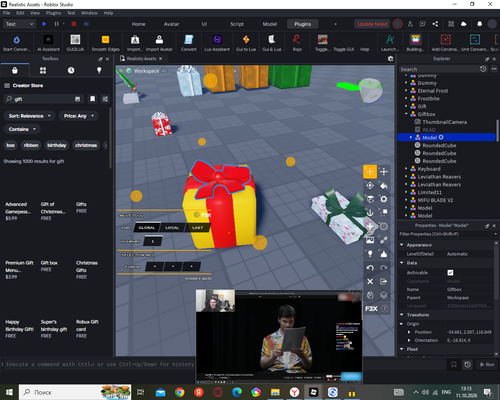Open the Gui to Lua plugin
This screenshot has width=500, height=400.
(x=246, y=43)
